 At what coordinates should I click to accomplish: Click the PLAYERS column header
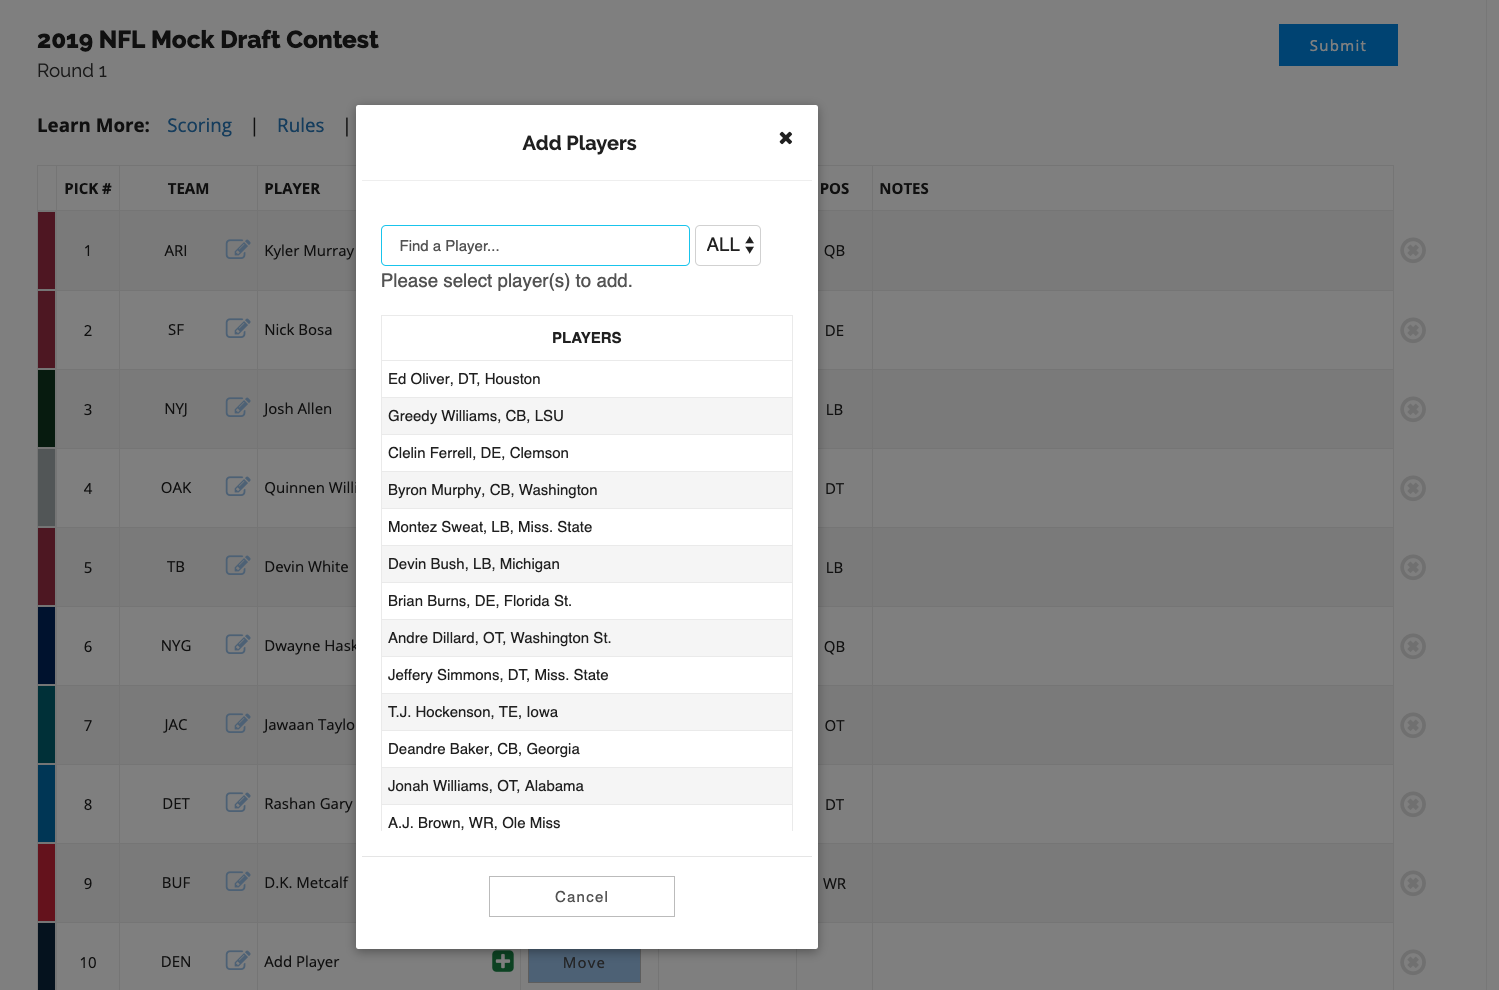point(586,338)
